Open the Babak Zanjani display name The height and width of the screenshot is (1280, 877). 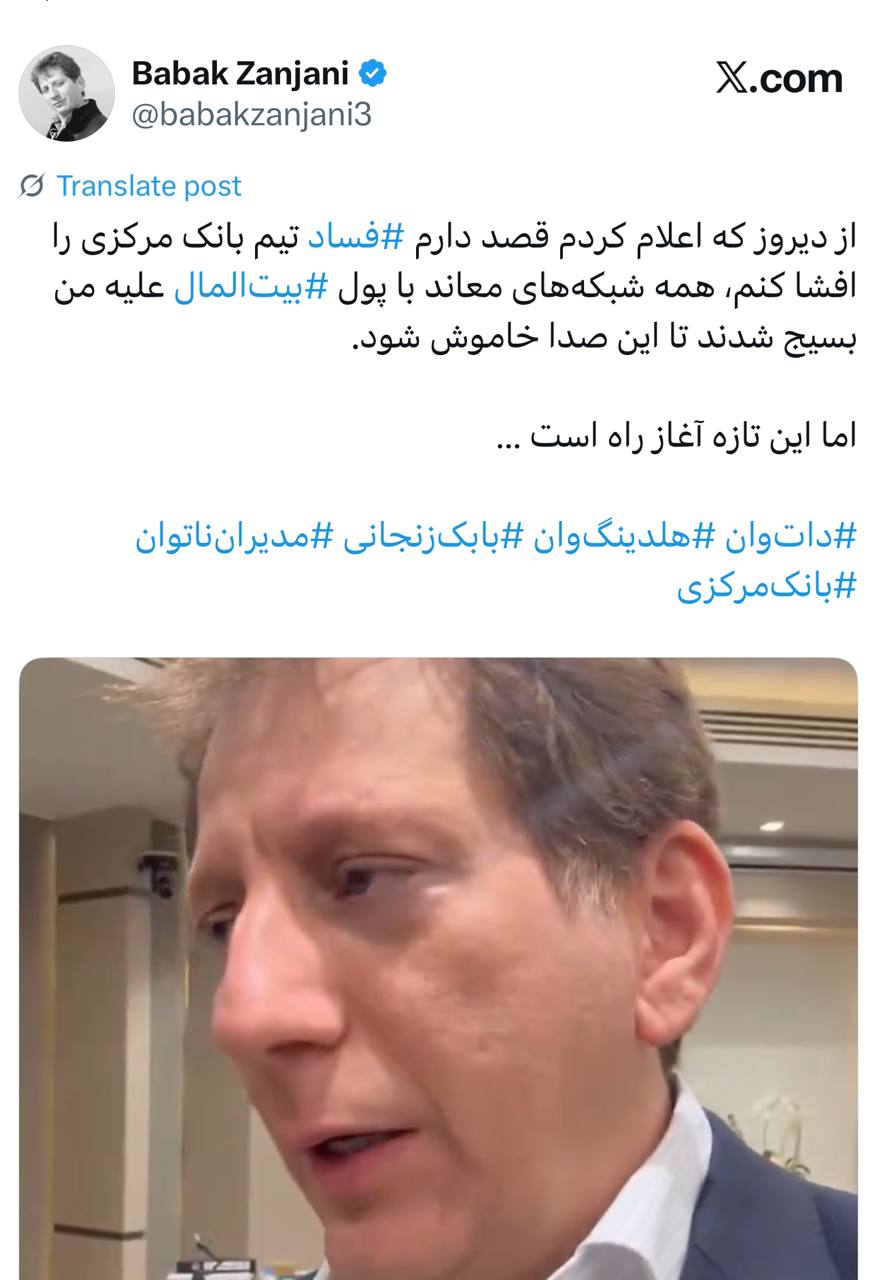(240, 73)
